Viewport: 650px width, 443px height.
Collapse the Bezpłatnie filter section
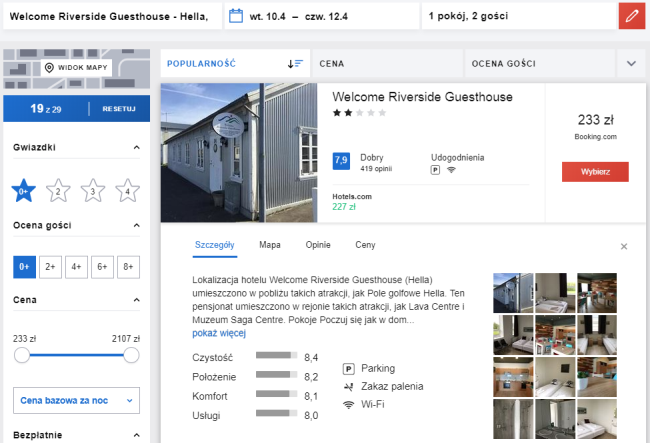click(x=136, y=435)
